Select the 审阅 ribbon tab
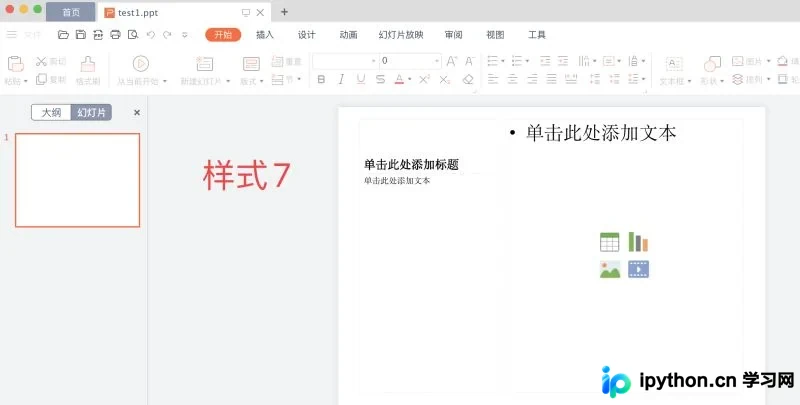800x405 pixels. click(454, 35)
